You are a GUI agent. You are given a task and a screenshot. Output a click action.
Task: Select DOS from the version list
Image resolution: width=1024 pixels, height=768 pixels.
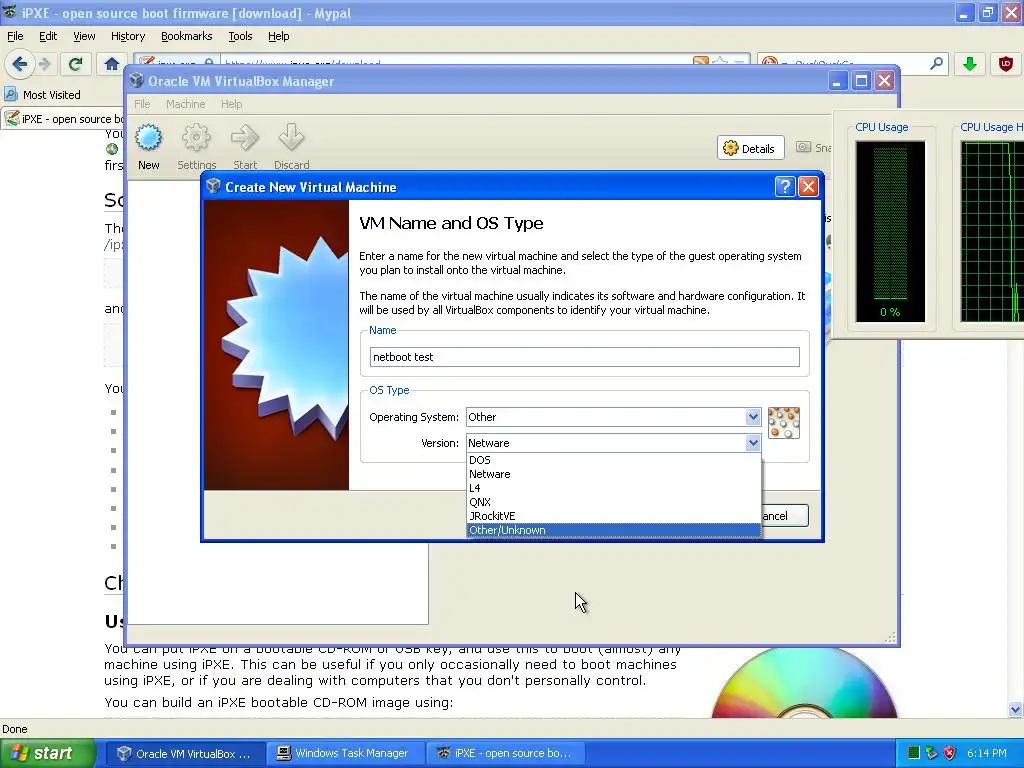614,460
